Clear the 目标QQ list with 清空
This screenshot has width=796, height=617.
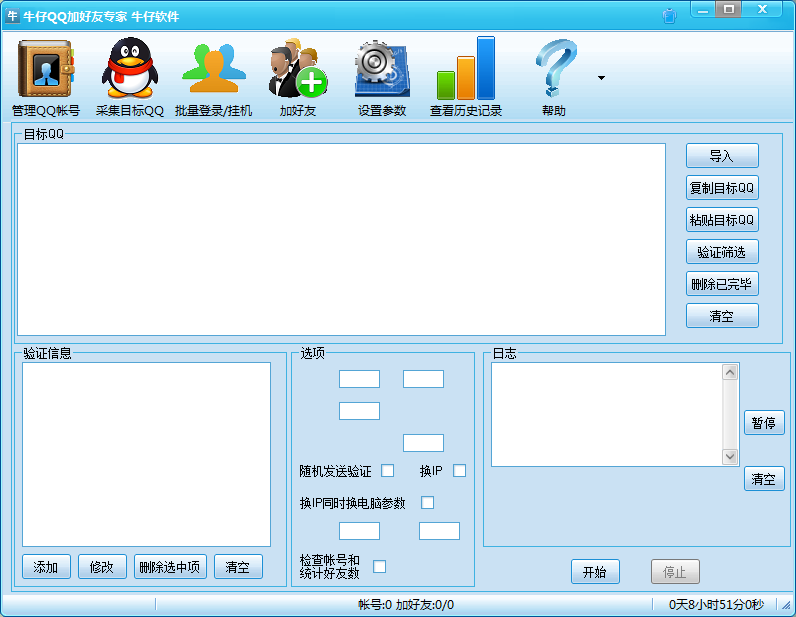coord(722,315)
